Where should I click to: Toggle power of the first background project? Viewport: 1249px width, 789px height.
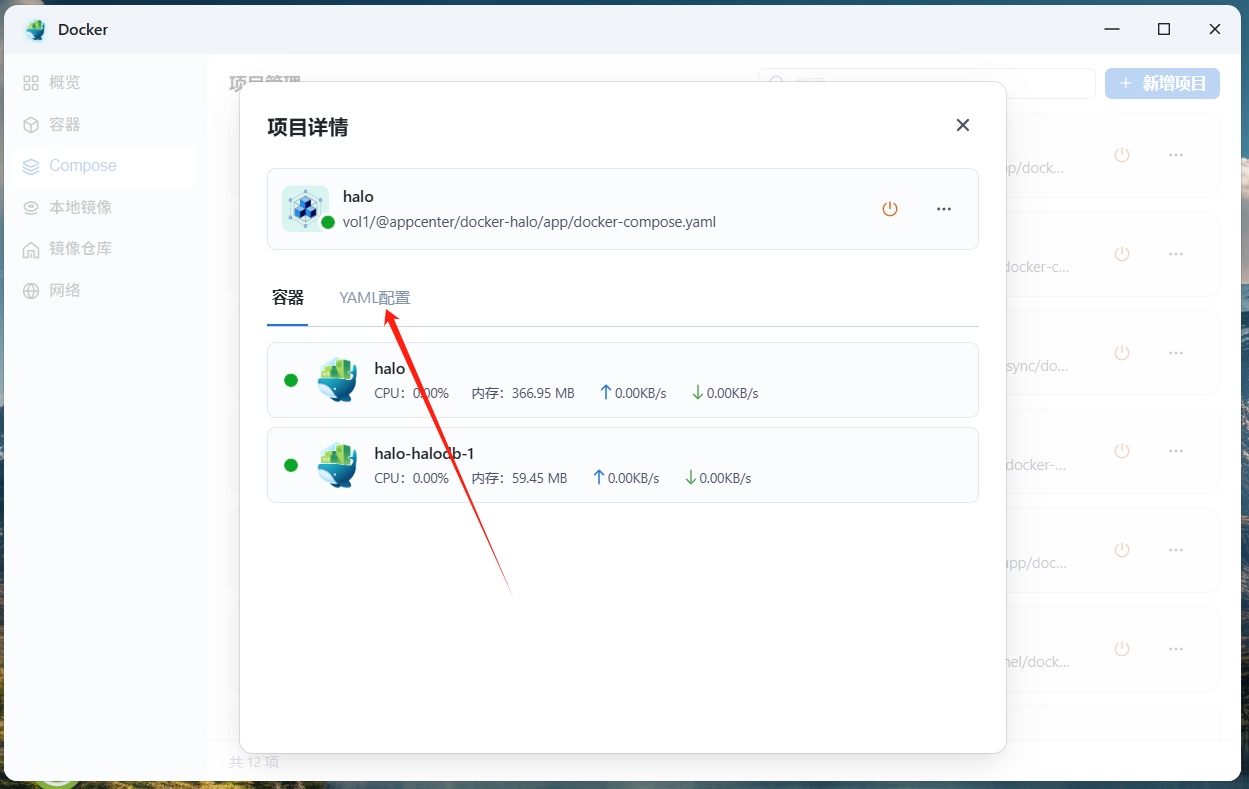1122,155
